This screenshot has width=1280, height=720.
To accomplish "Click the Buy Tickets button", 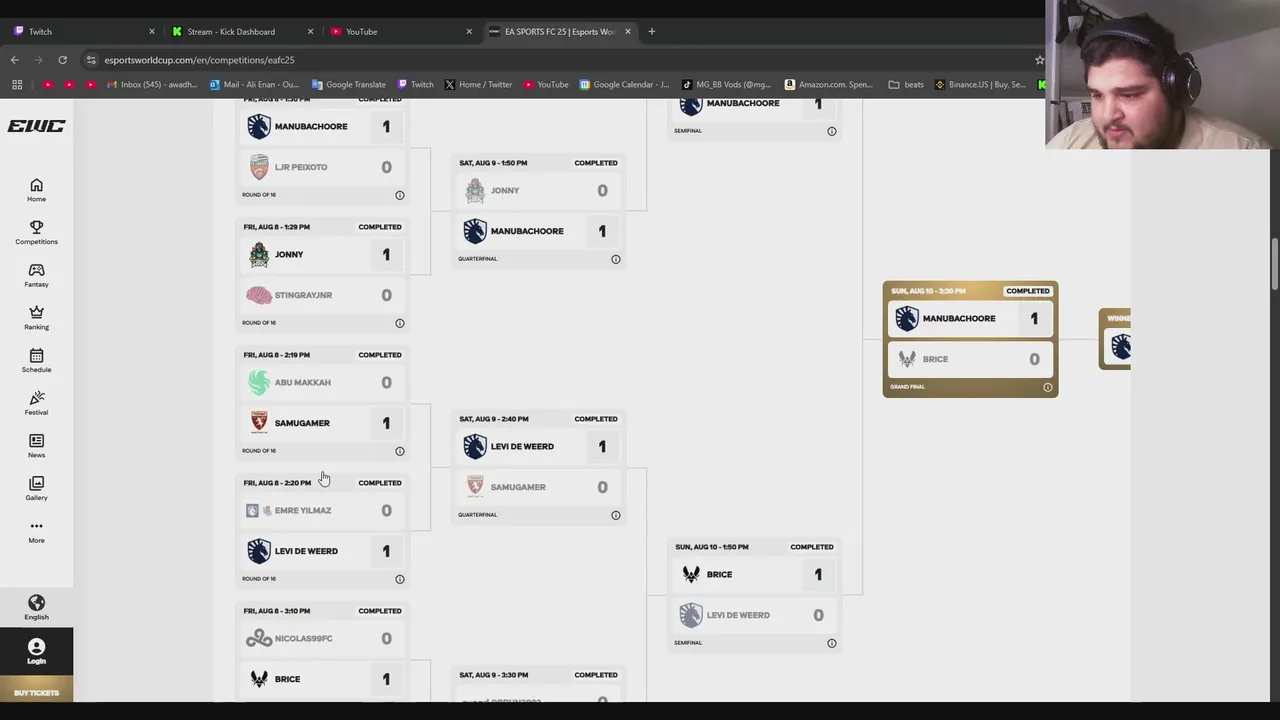I will point(36,692).
